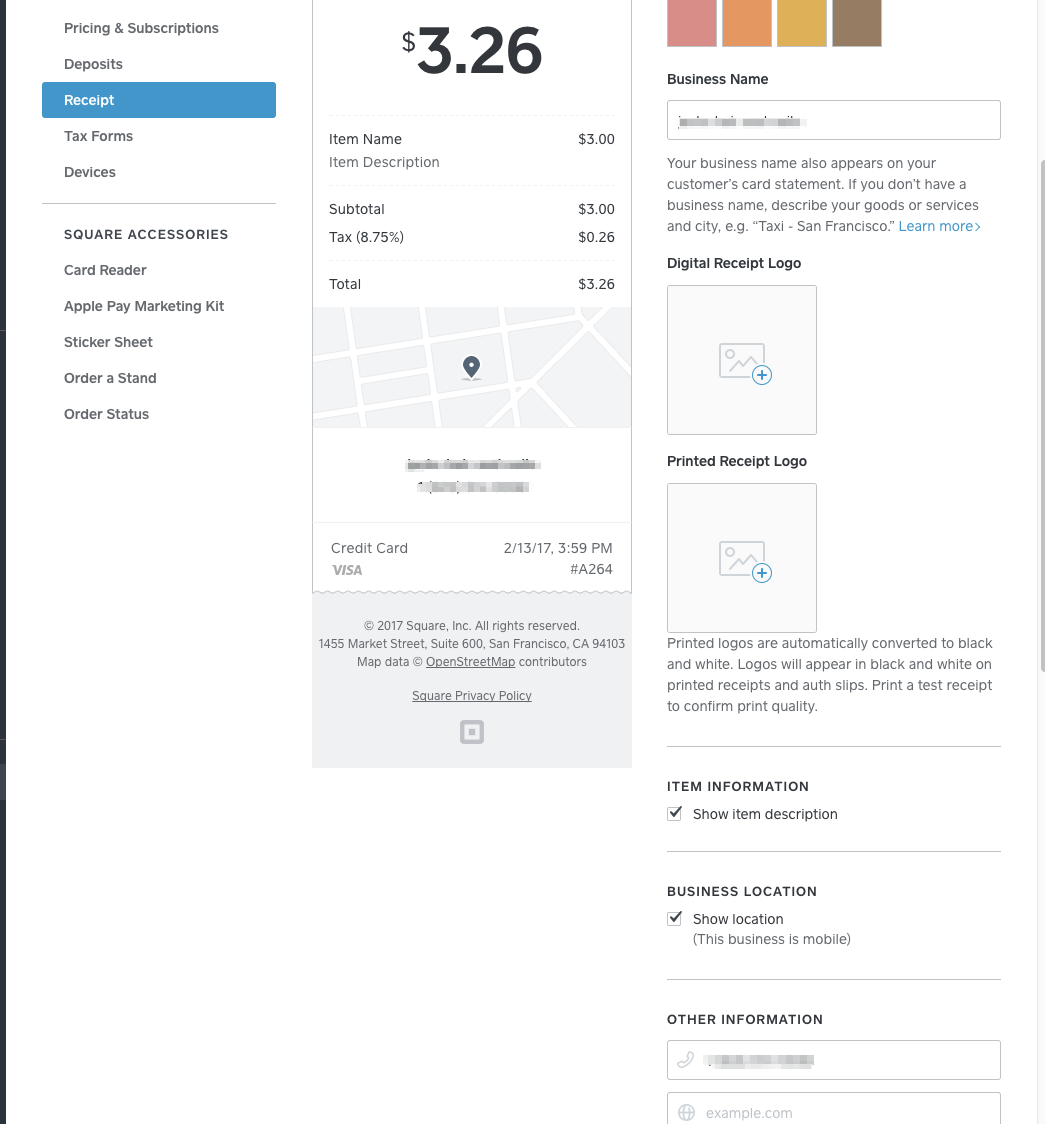1045x1124 pixels.
Task: Click the phone icon in Other Information
Action: pos(686,1060)
